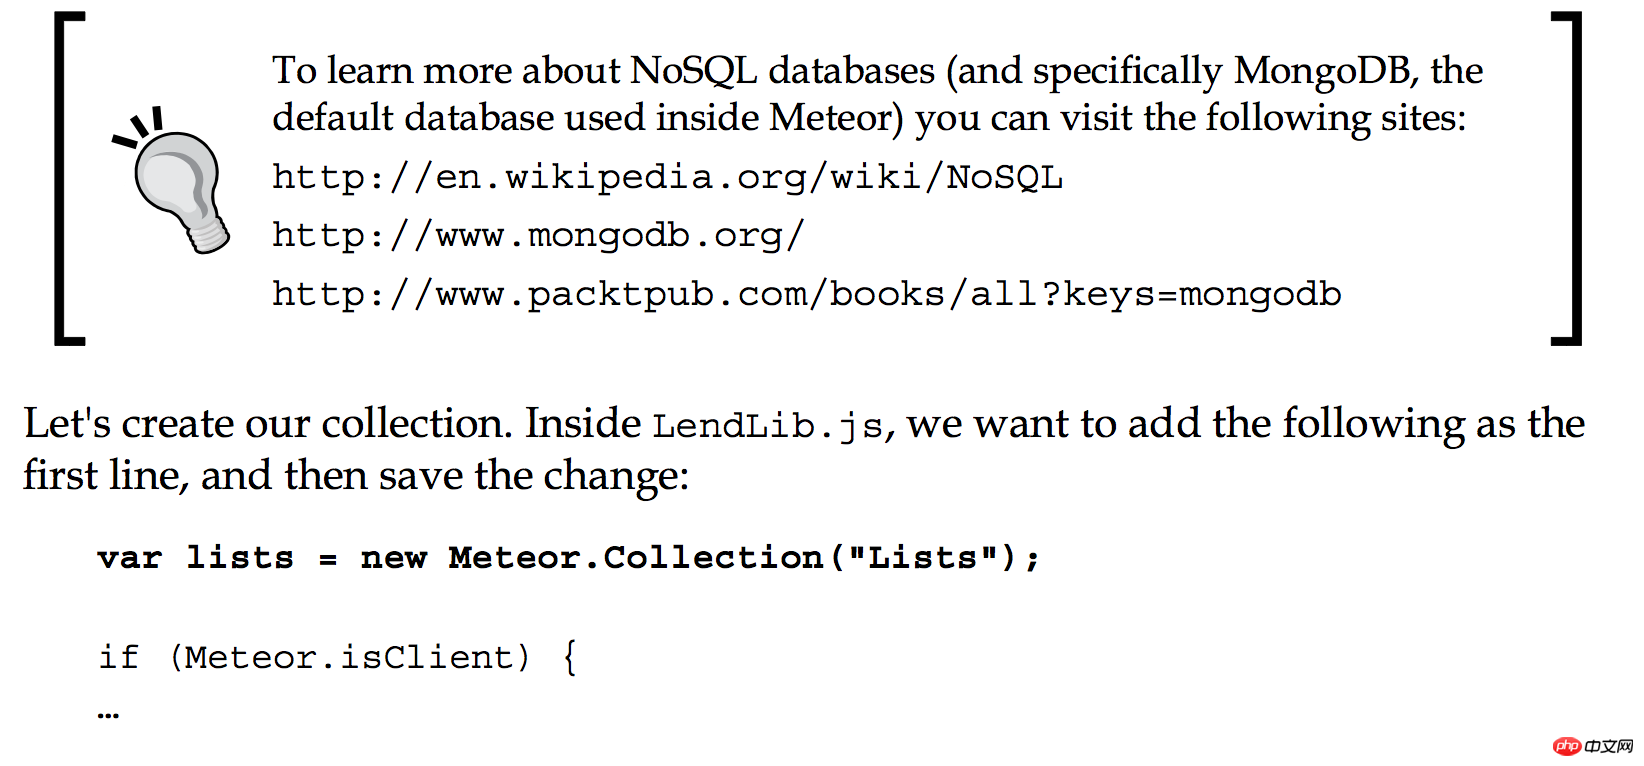This screenshot has height=766, width=1644.
Task: Open the www.mongodb.org link
Action: tap(538, 236)
